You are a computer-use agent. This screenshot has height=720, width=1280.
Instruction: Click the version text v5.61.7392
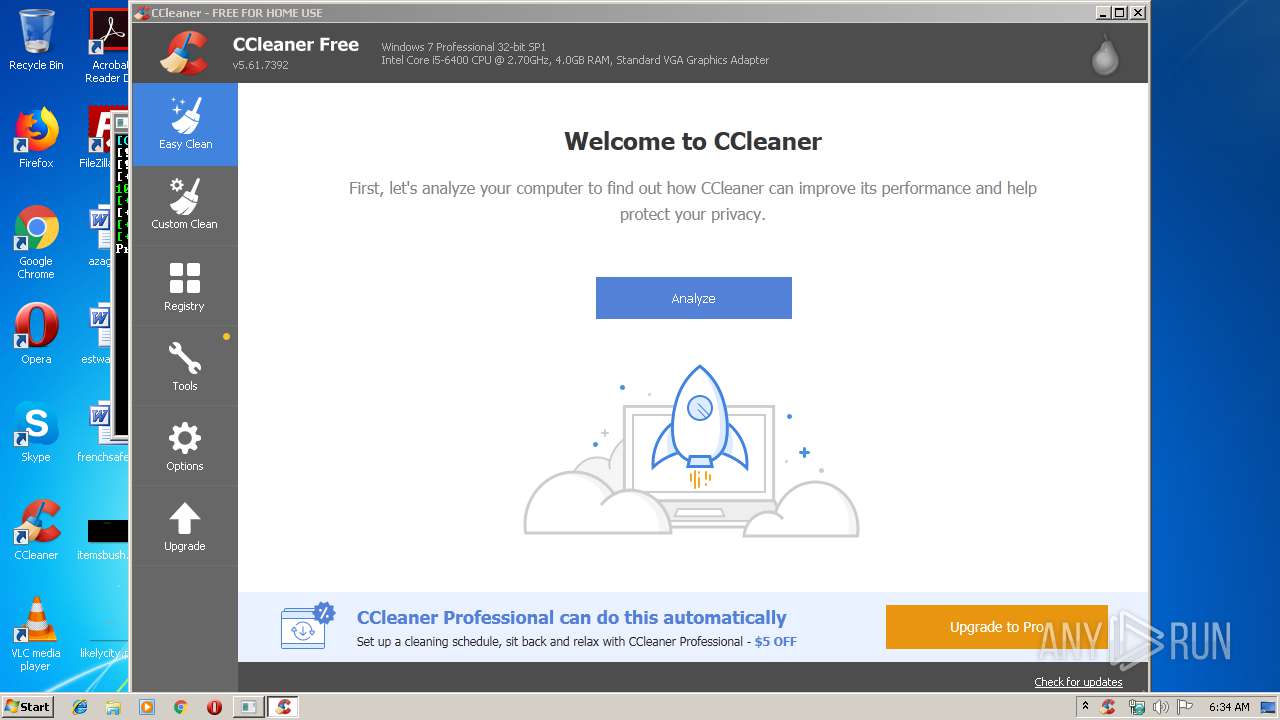click(260, 65)
